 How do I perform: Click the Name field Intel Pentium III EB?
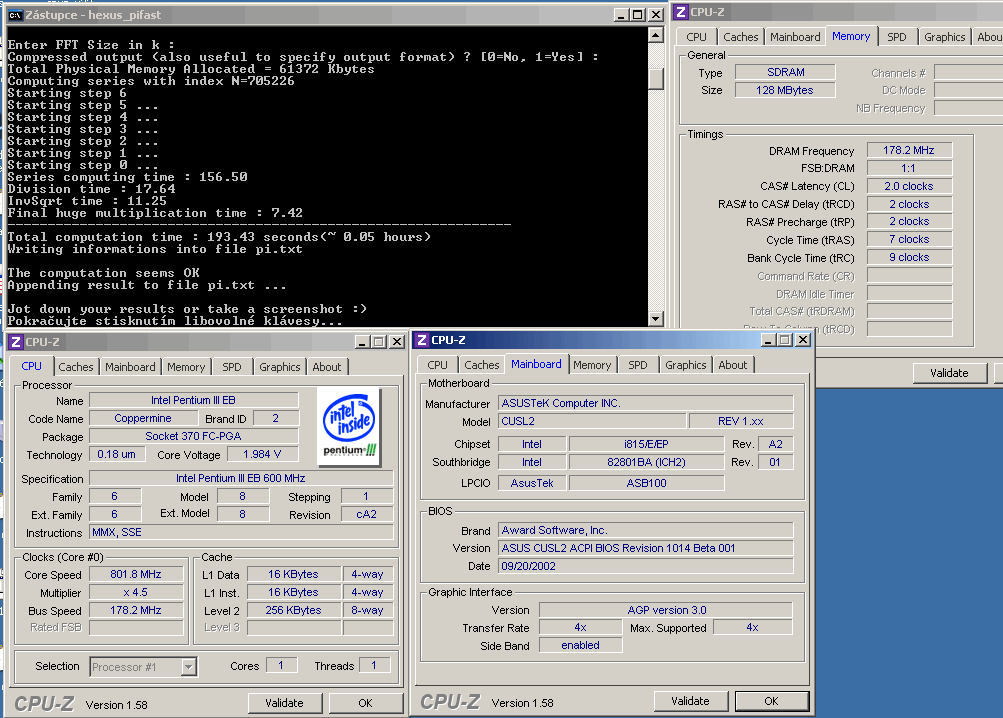pos(193,401)
